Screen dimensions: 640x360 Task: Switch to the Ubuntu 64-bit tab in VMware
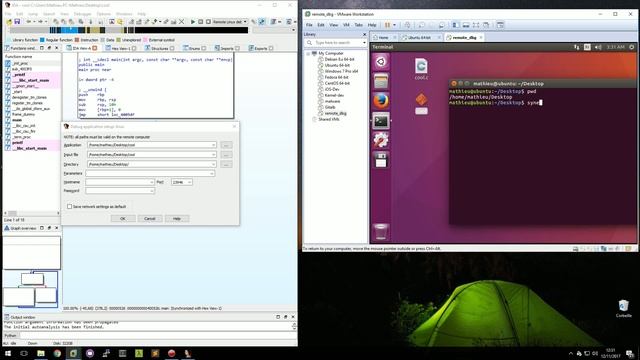coord(419,37)
